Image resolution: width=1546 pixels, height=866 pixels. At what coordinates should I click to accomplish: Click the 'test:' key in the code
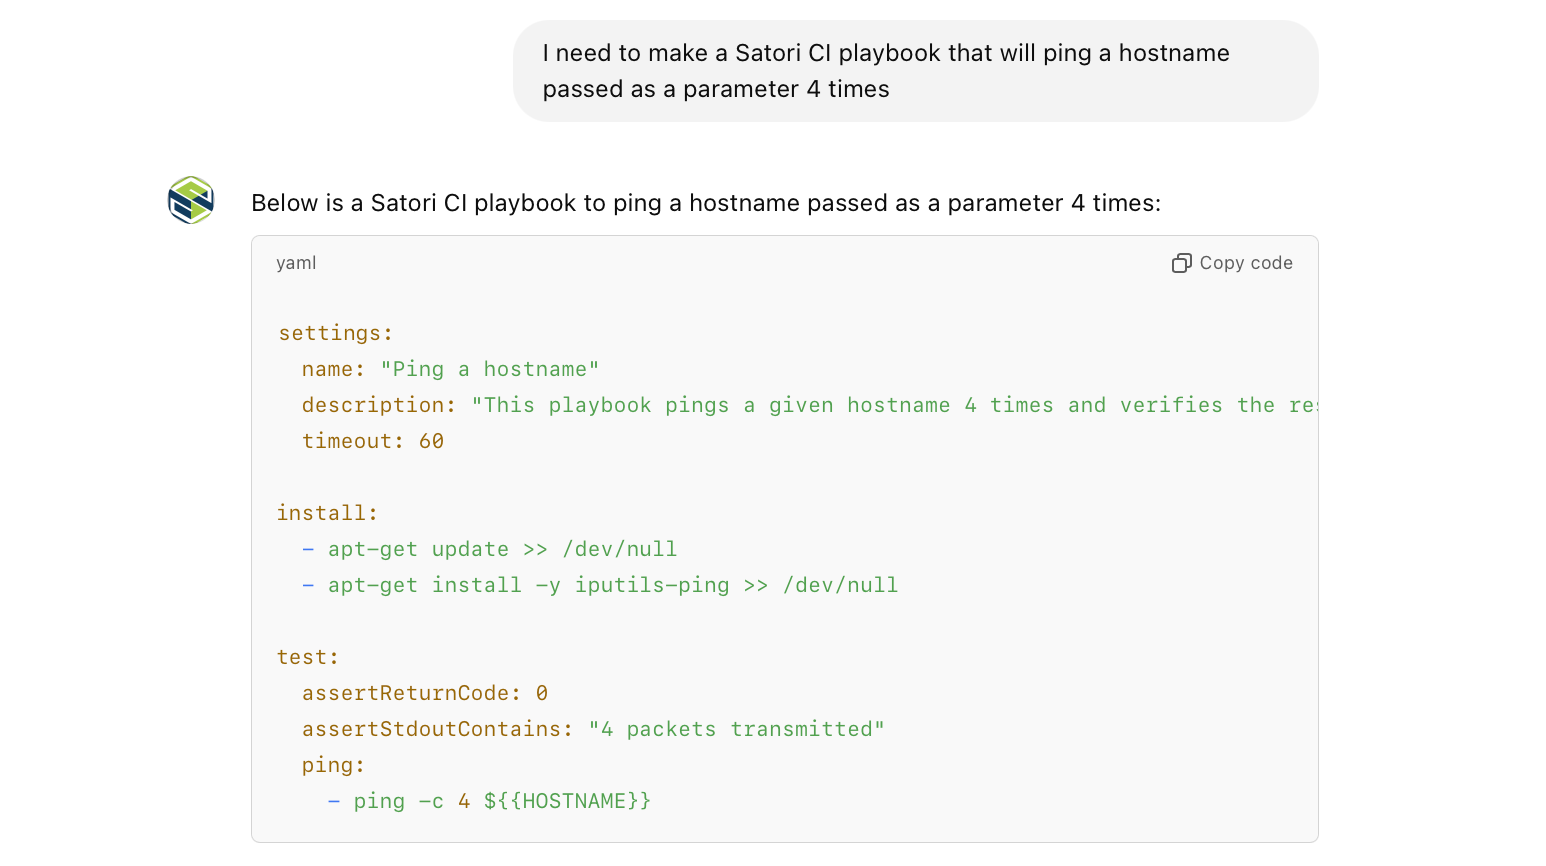(308, 657)
